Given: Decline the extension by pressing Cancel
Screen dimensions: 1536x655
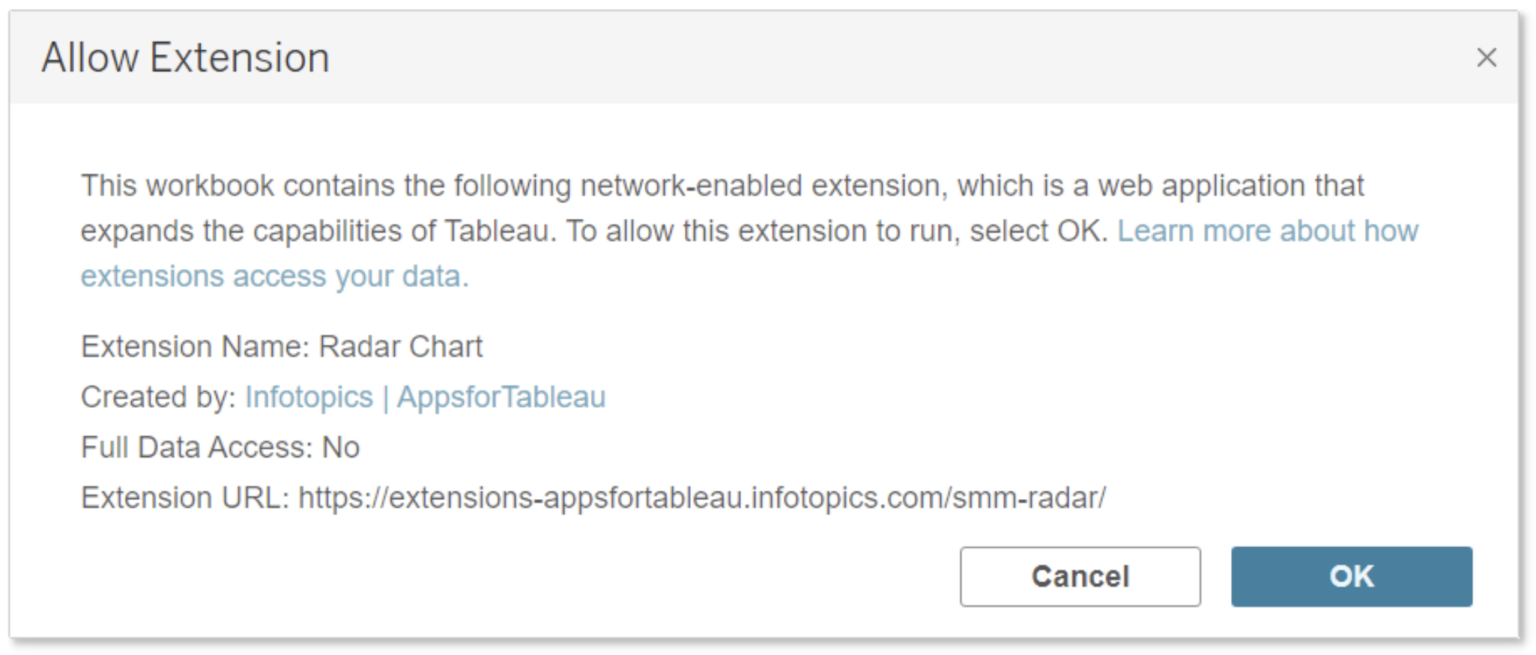Looking at the screenshot, I should click(1079, 576).
